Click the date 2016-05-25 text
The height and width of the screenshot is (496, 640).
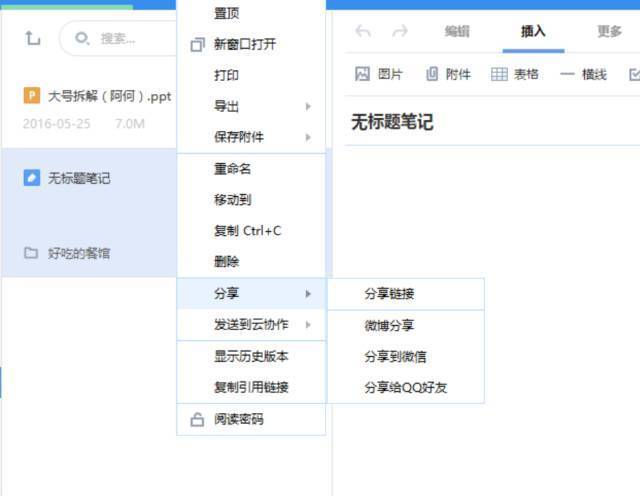click(x=56, y=124)
